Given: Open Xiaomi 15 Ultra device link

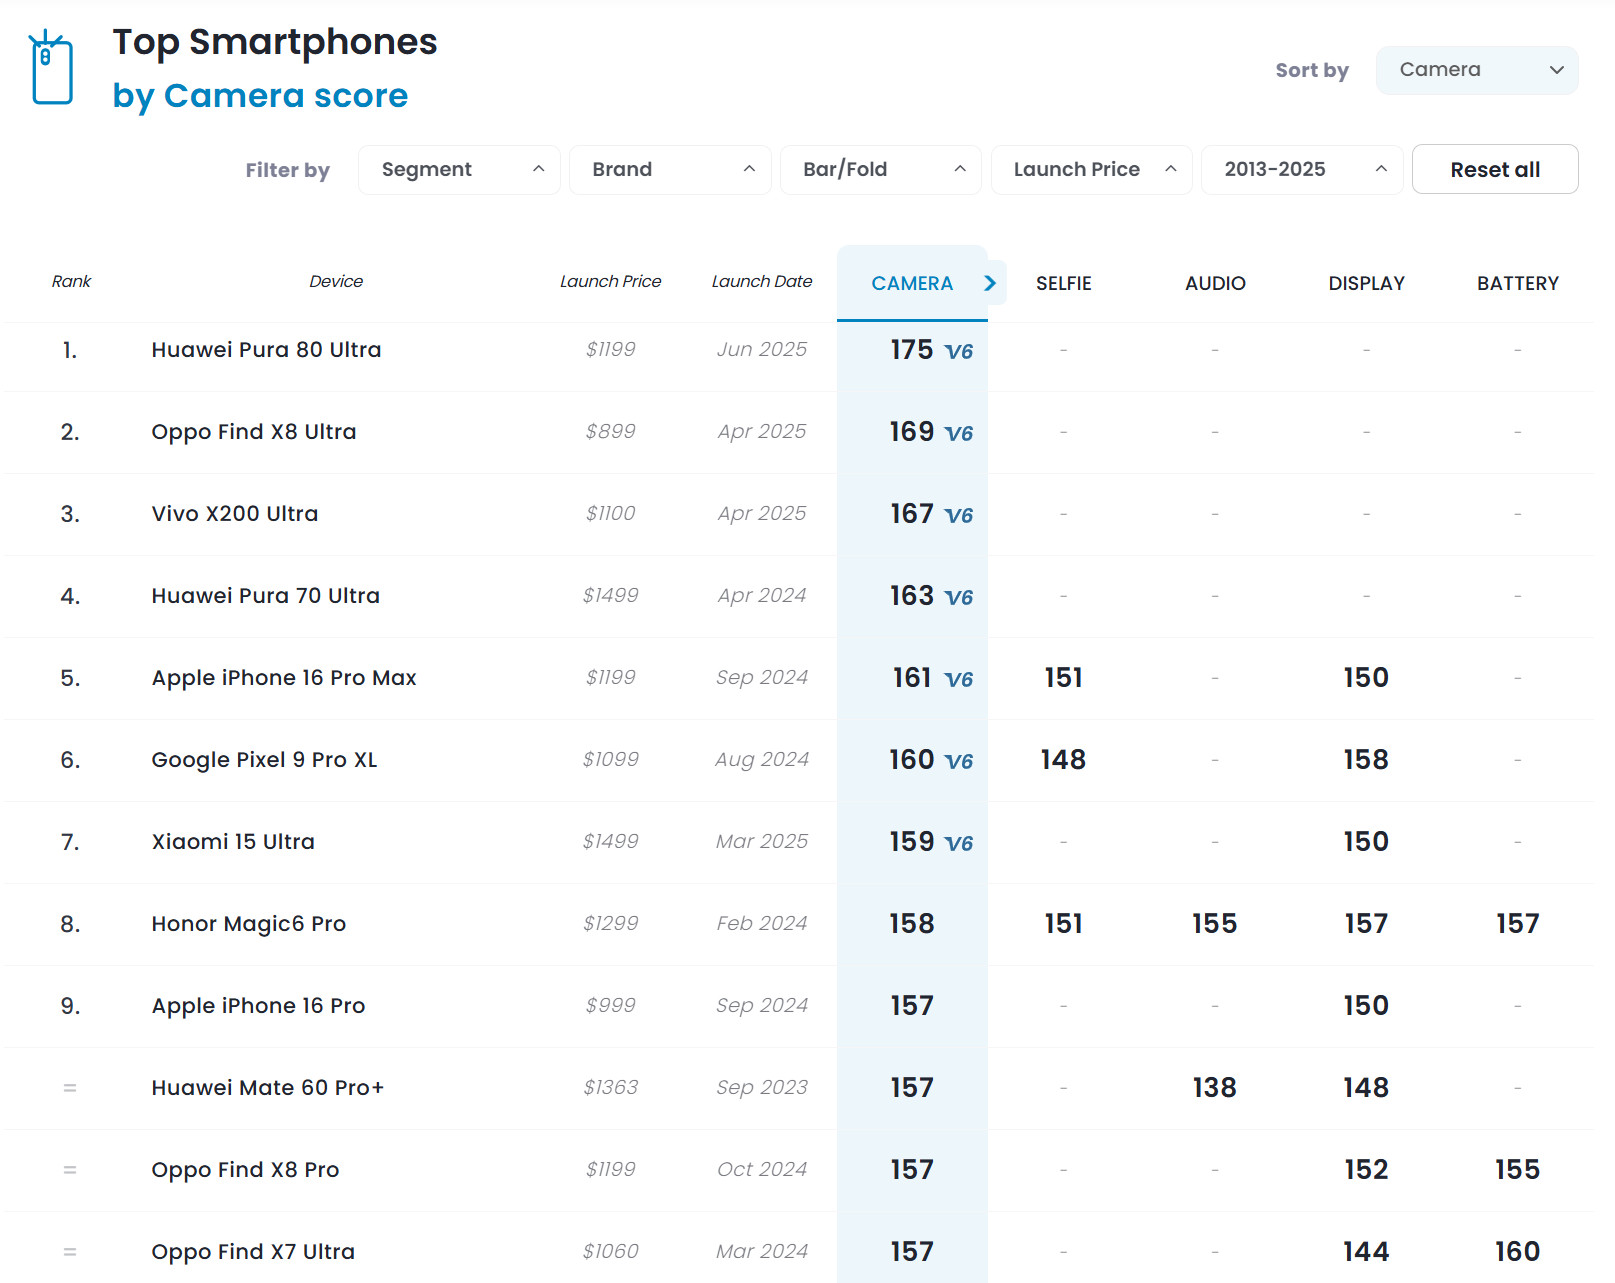Looking at the screenshot, I should pyautogui.click(x=233, y=842).
